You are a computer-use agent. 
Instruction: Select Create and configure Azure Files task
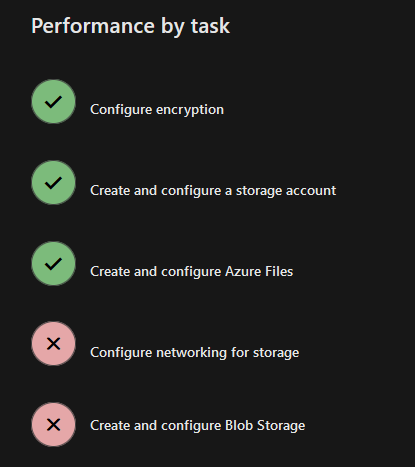click(x=192, y=271)
